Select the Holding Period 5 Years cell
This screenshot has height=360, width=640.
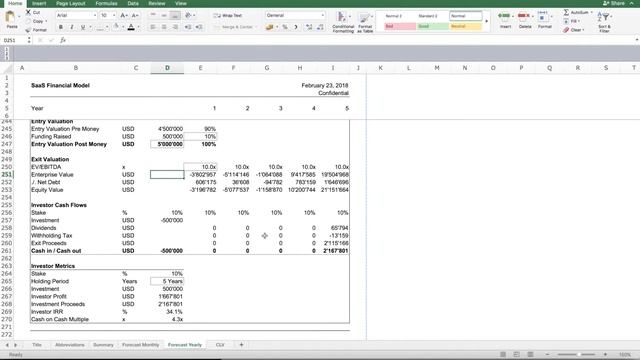pyautogui.click(x=167, y=281)
